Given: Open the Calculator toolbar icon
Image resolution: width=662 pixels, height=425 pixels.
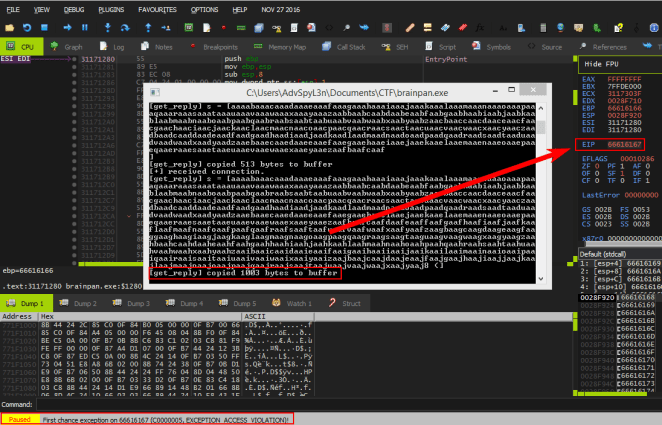Looking at the screenshot, I should pyautogui.click(x=543, y=28).
